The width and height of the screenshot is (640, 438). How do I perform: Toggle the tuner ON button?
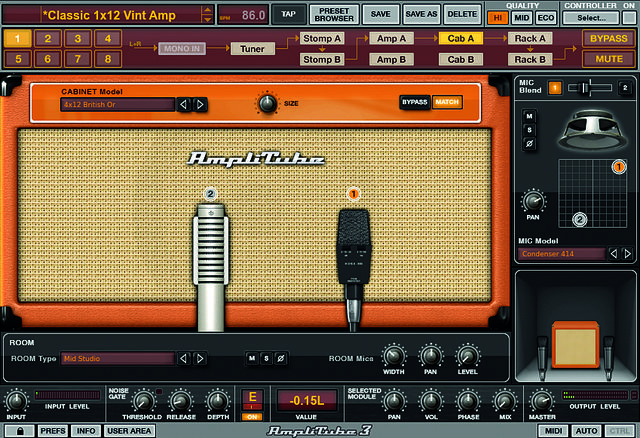(253, 417)
